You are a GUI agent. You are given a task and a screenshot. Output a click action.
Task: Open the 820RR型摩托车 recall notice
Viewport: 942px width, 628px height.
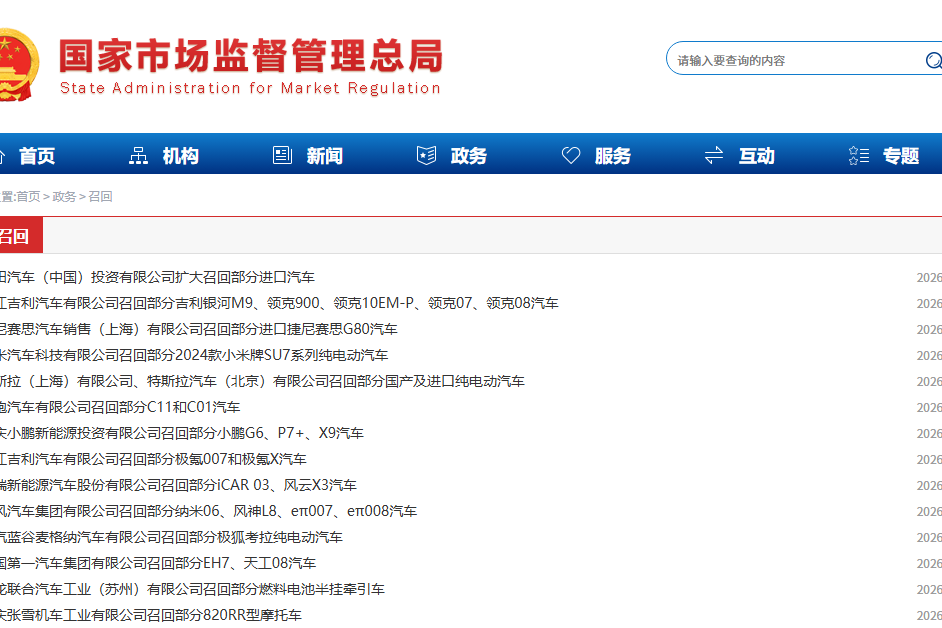coord(151,615)
